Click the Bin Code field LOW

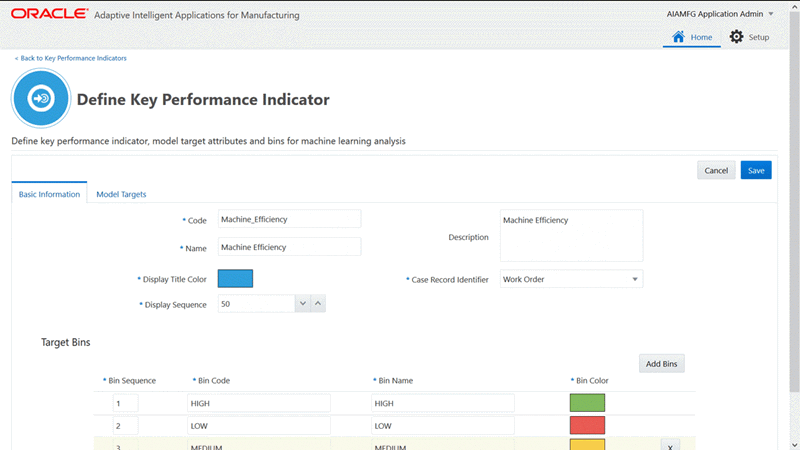click(x=259, y=426)
